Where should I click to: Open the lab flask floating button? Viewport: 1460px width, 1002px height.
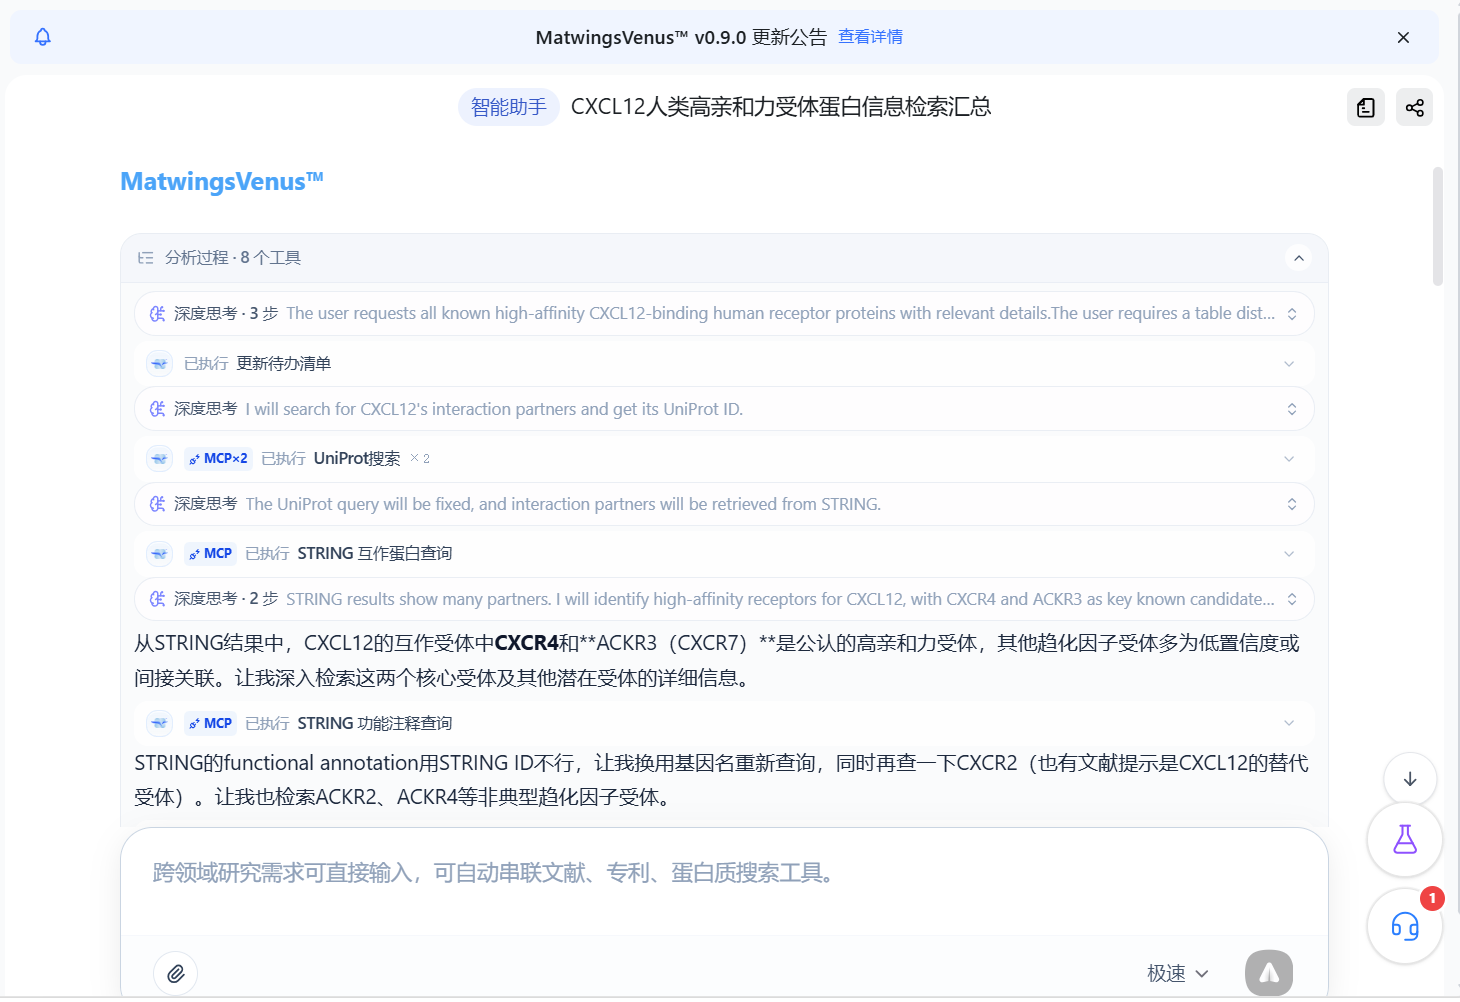[1405, 839]
